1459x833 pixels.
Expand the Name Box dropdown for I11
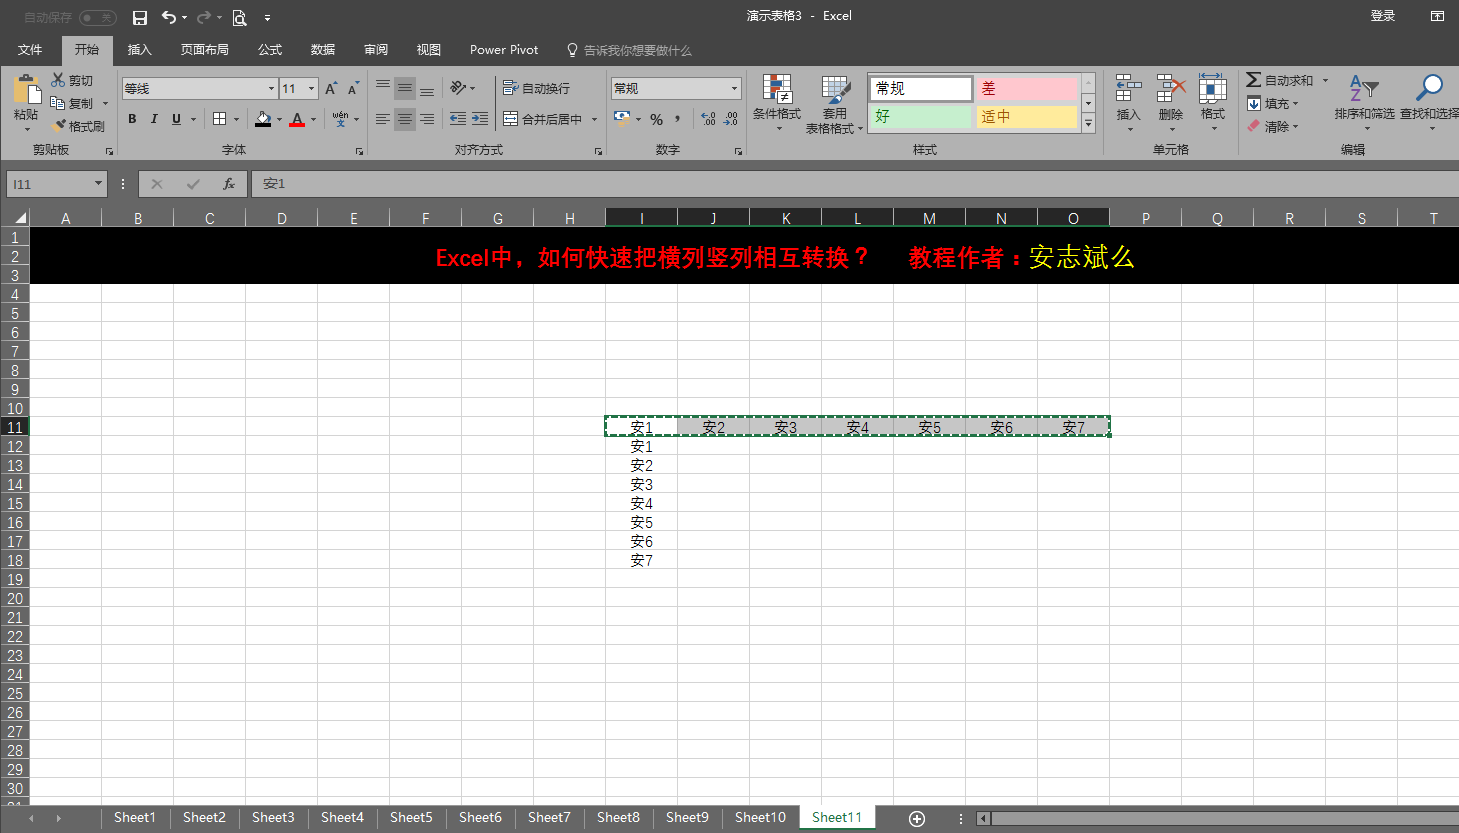click(x=98, y=184)
